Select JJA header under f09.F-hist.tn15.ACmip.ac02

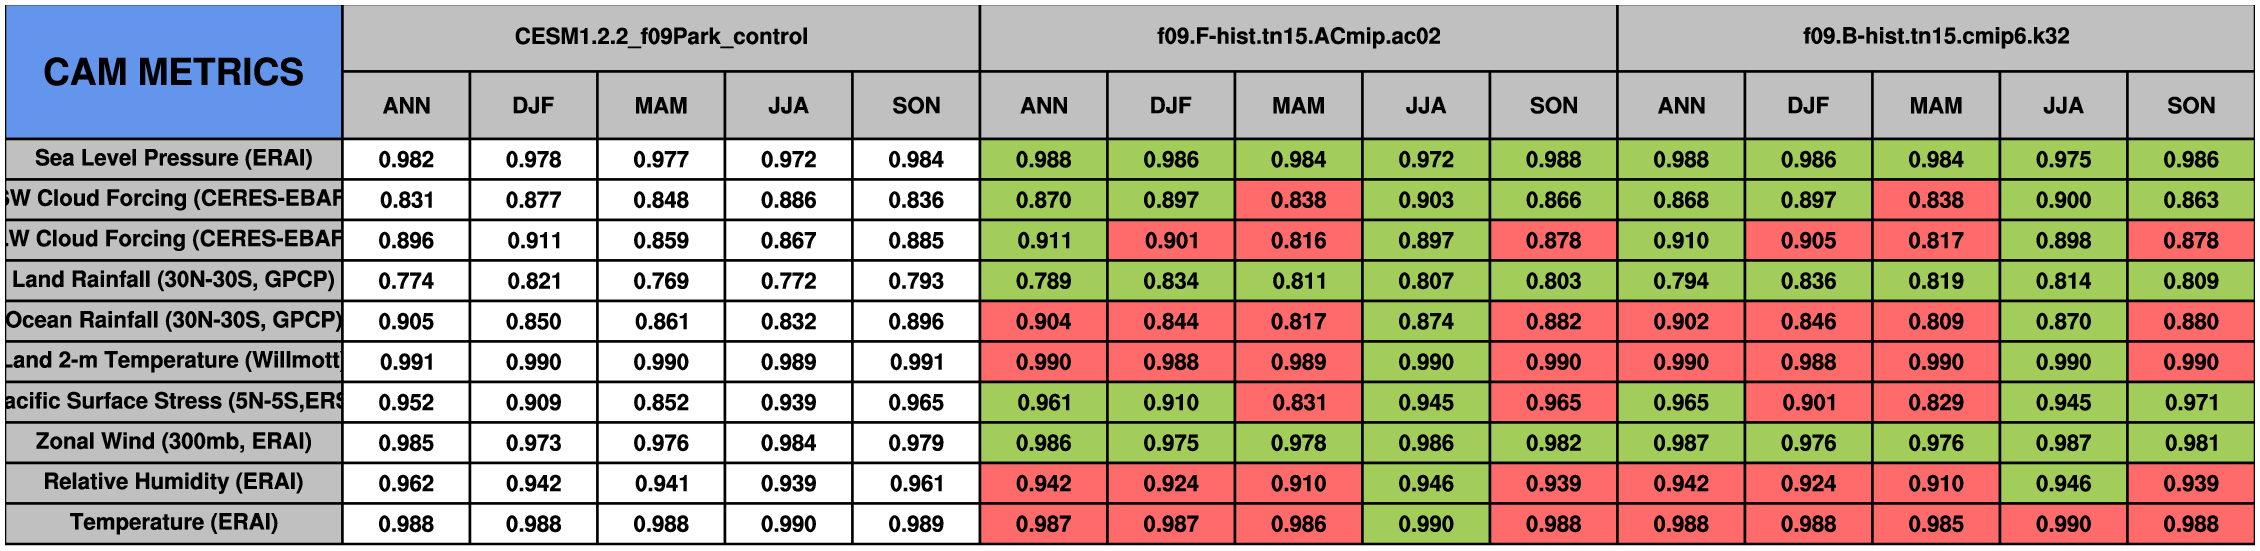[x=1425, y=106]
